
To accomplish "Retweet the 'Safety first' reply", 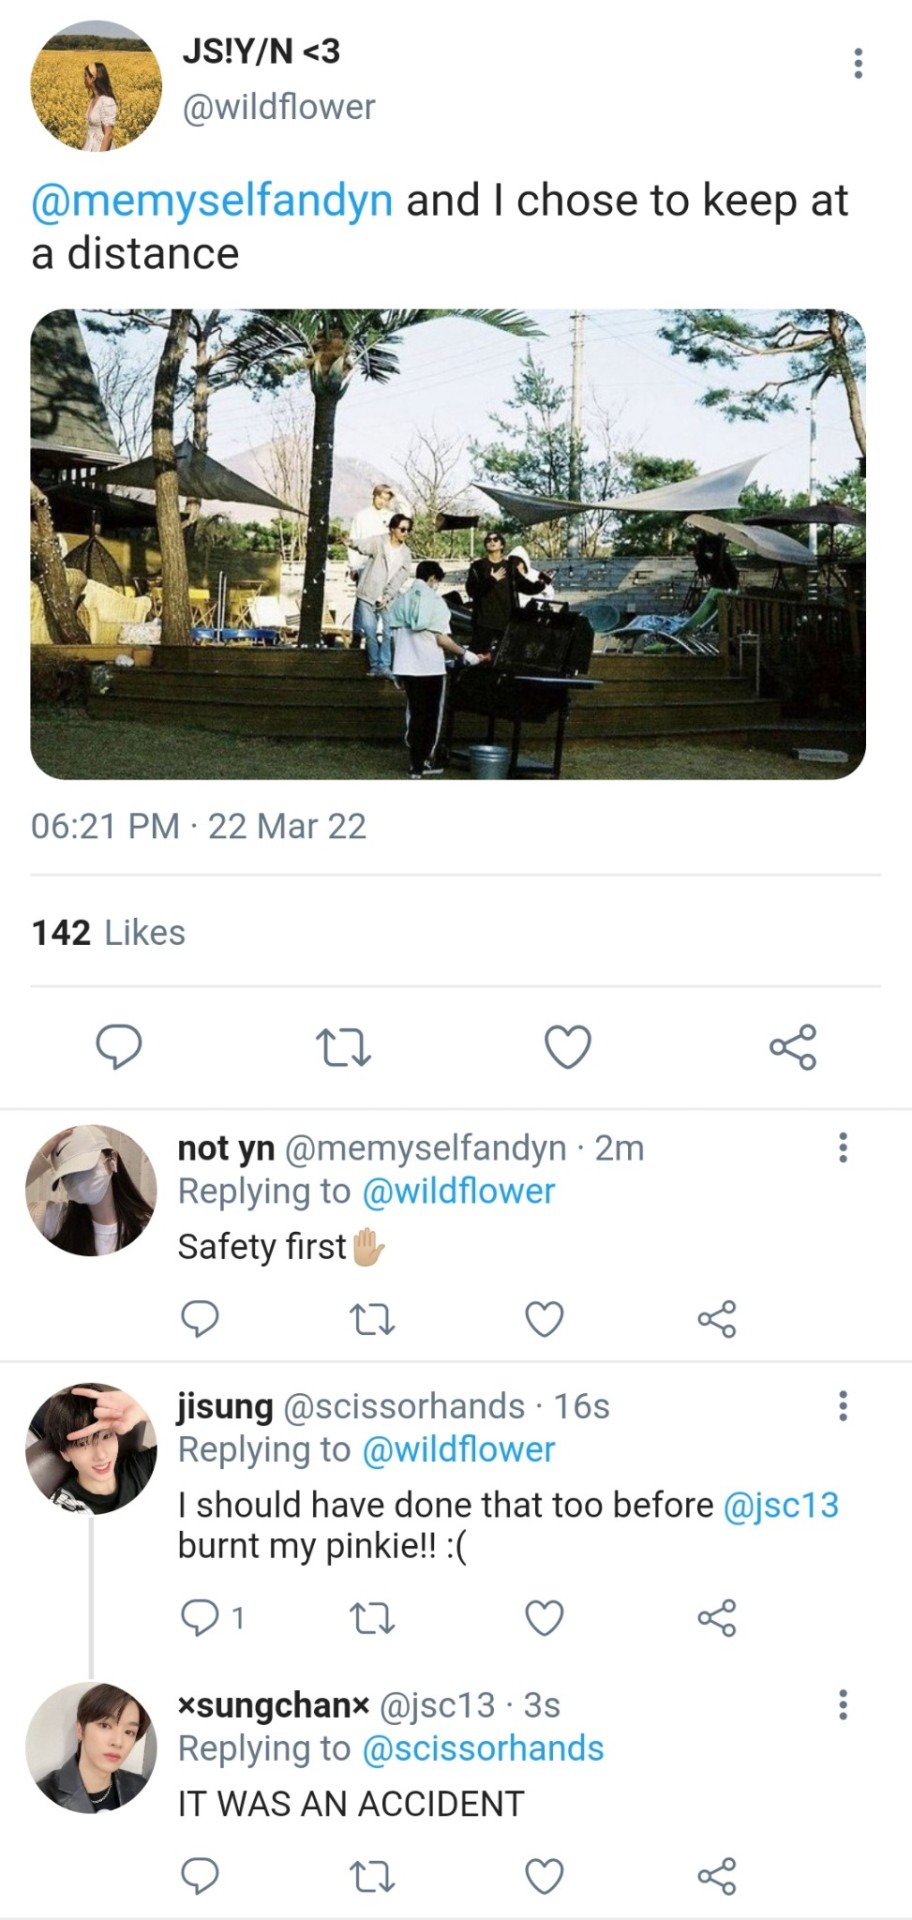I will tap(374, 1320).
